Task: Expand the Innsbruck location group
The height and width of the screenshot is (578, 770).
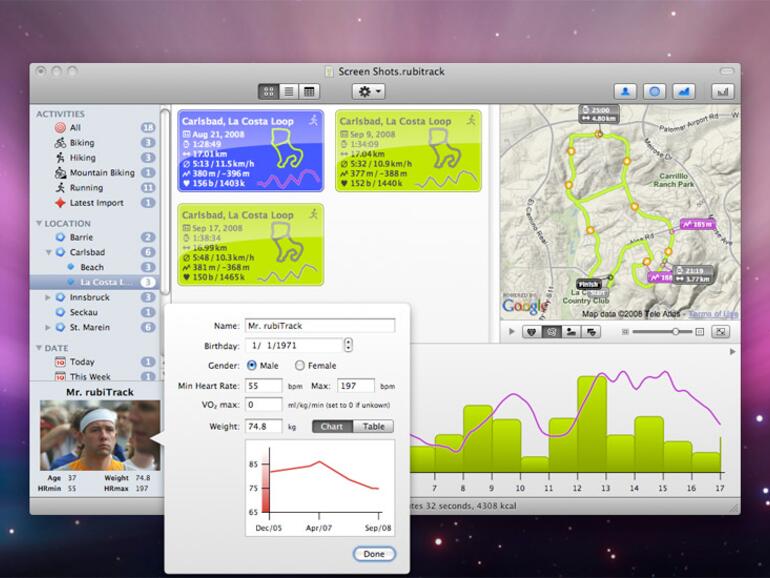Action: point(48,298)
